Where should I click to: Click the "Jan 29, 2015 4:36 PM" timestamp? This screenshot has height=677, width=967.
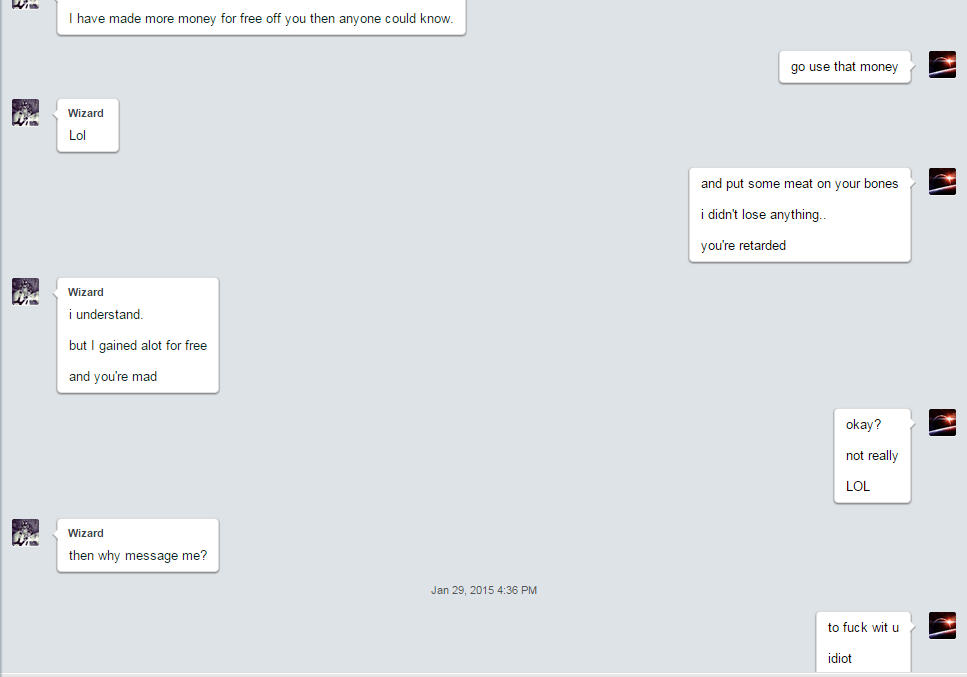484,590
